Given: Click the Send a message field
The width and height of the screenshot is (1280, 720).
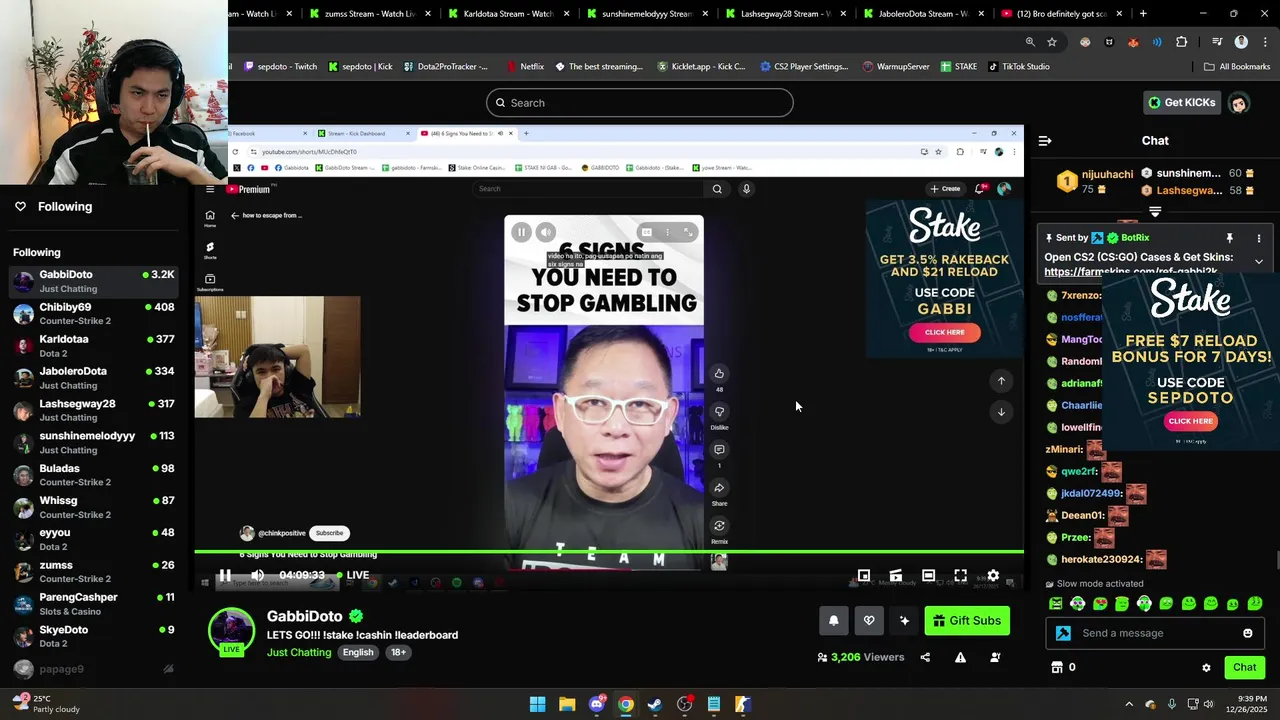Looking at the screenshot, I should (1157, 633).
